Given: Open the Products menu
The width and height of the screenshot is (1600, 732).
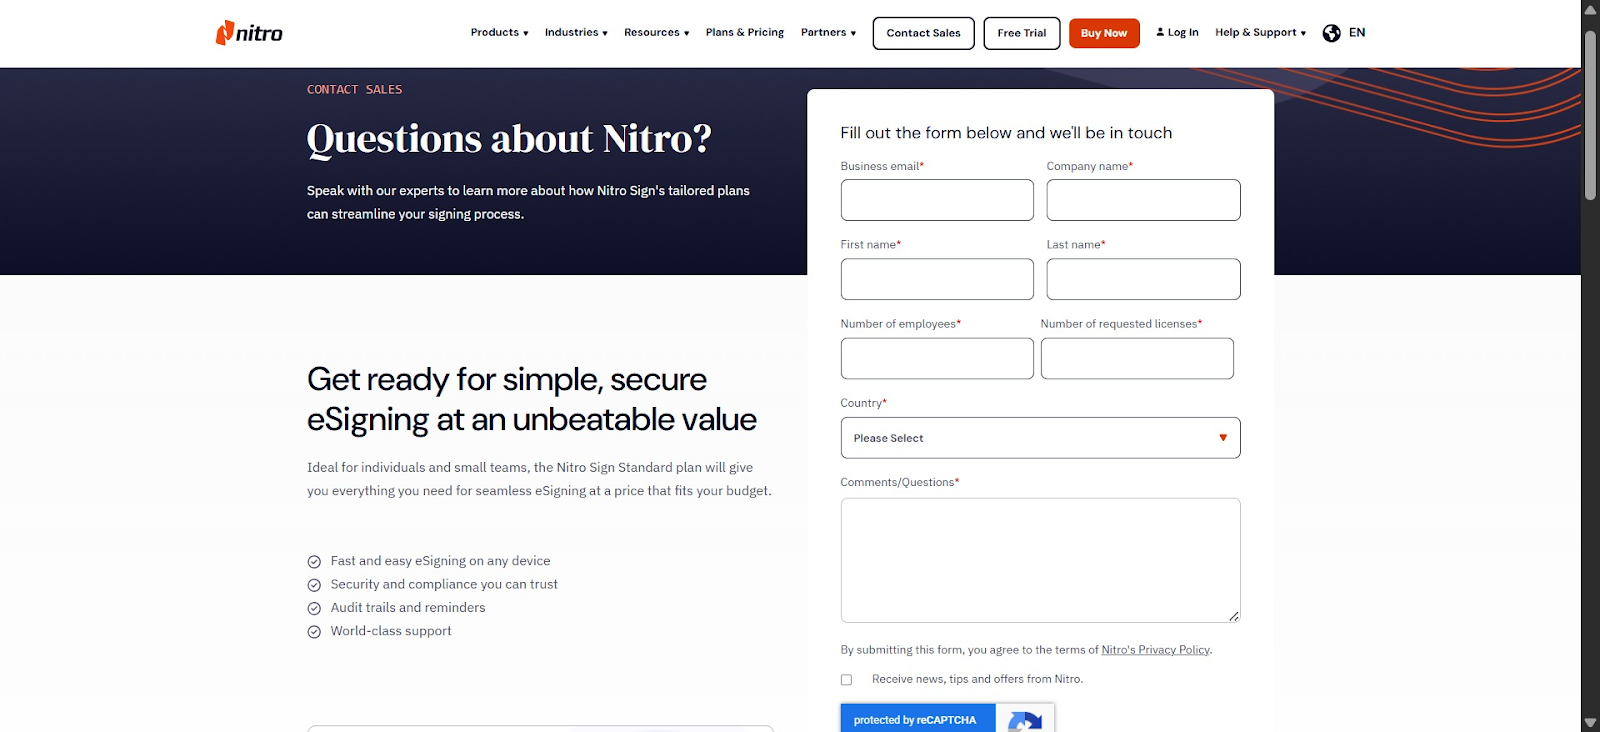Looking at the screenshot, I should (499, 33).
